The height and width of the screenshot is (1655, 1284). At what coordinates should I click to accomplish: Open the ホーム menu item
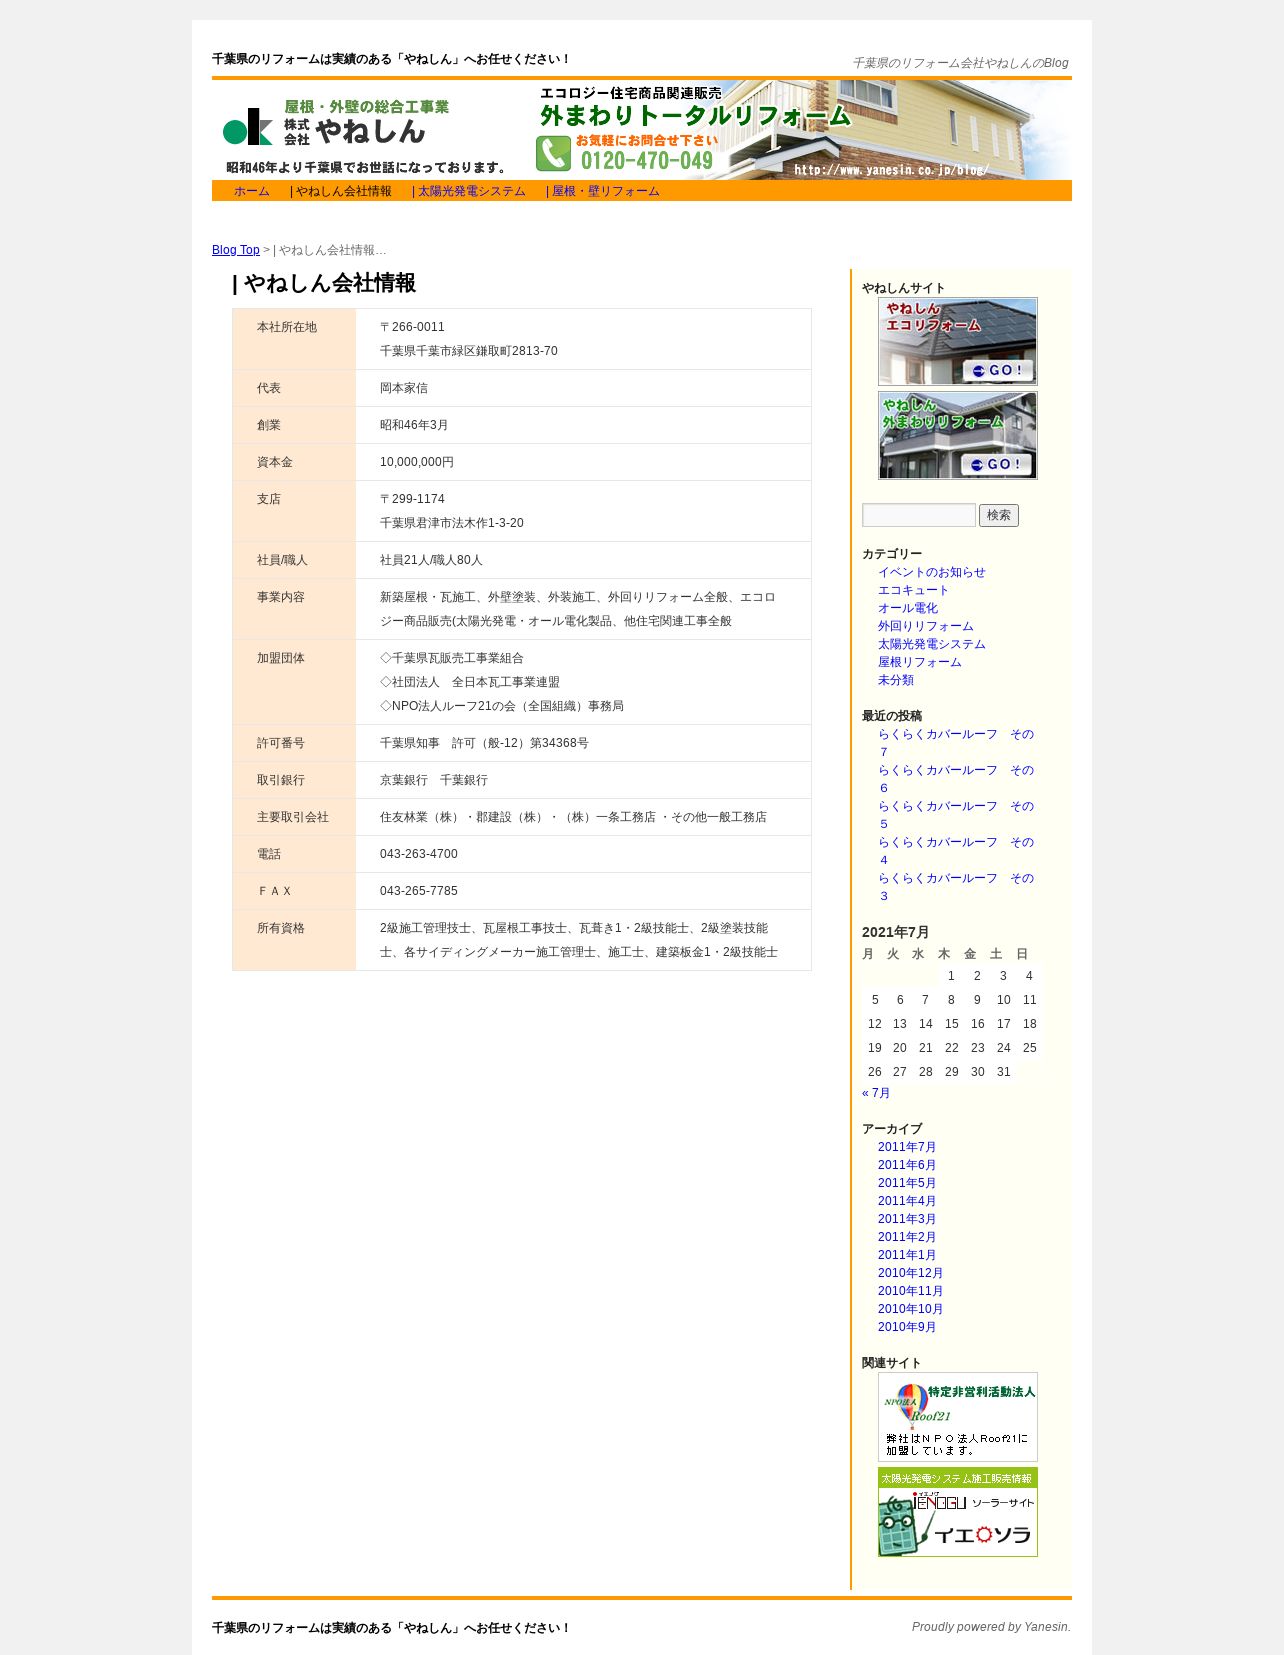[x=252, y=191]
